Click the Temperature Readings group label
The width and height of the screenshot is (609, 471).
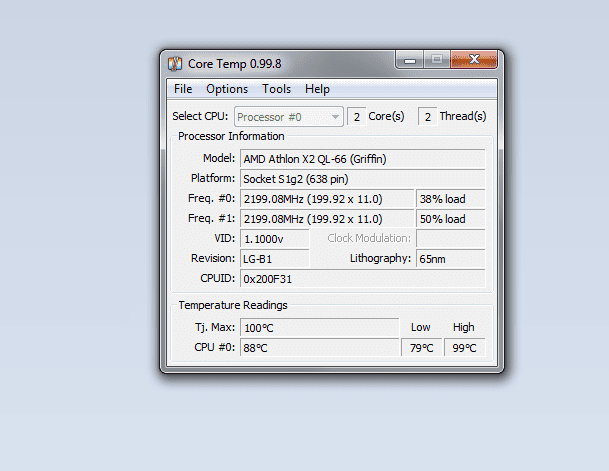click(233, 305)
